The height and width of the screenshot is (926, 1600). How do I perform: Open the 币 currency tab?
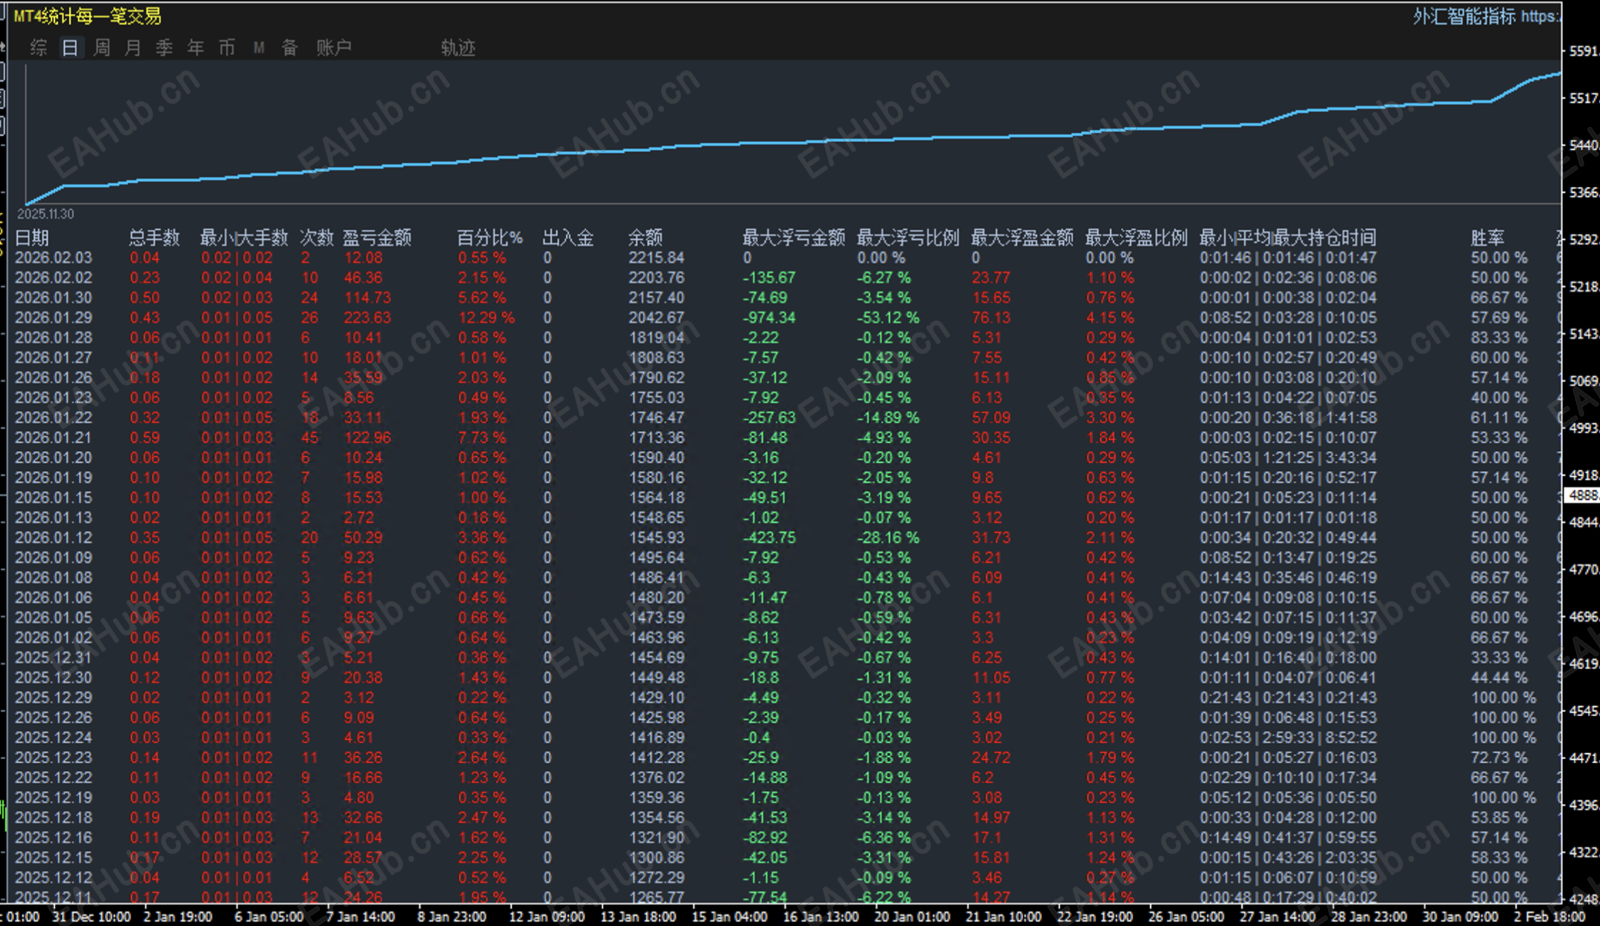click(x=227, y=47)
